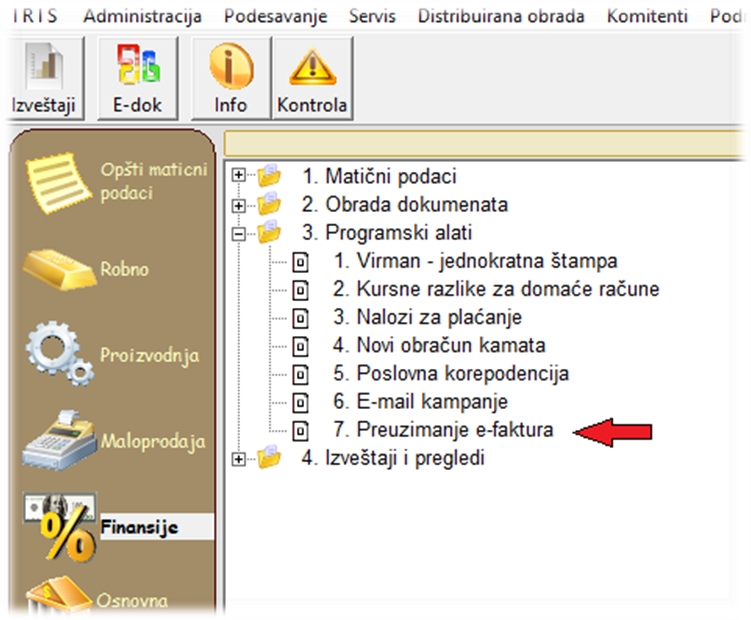Click the Robno module label
This screenshot has width=751, height=620.
(124, 269)
